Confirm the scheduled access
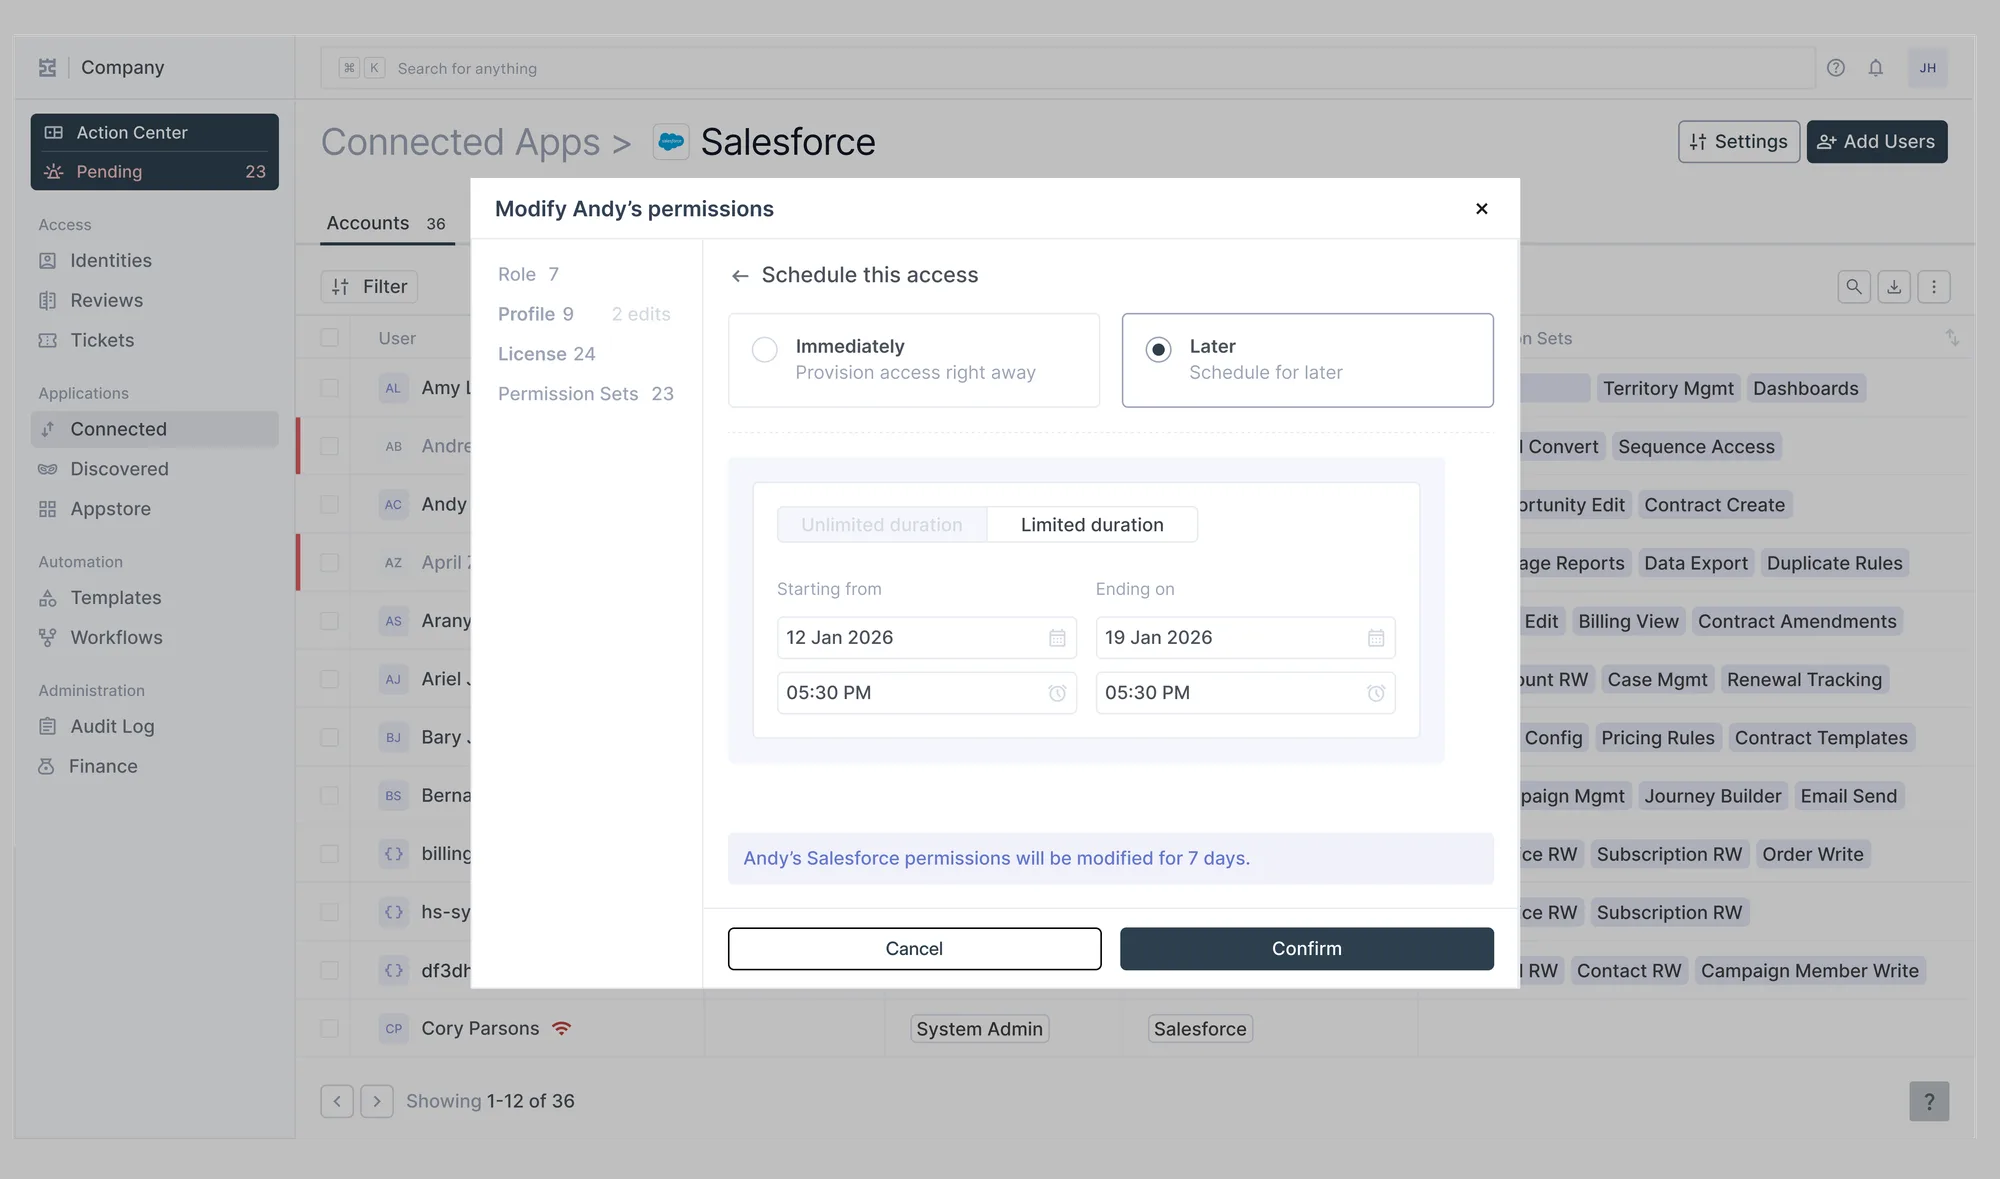Viewport: 2000px width, 1179px height. coord(1307,949)
